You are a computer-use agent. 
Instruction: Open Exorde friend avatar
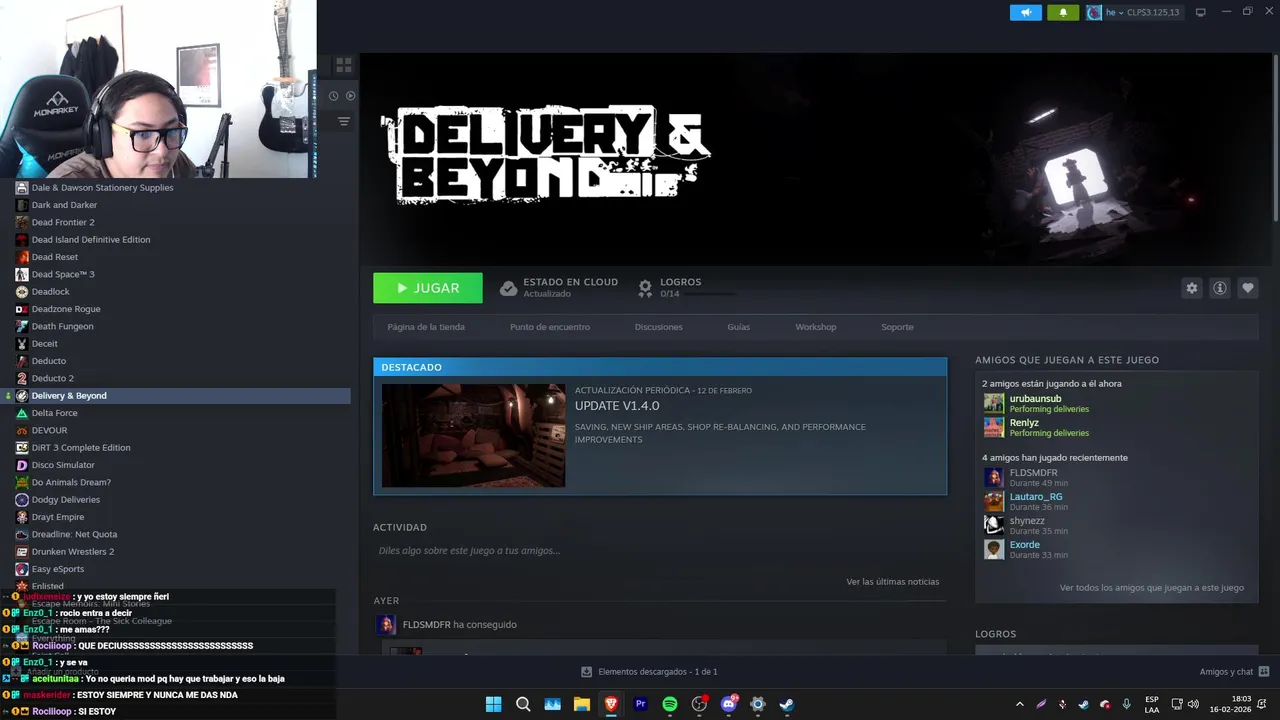click(x=994, y=549)
